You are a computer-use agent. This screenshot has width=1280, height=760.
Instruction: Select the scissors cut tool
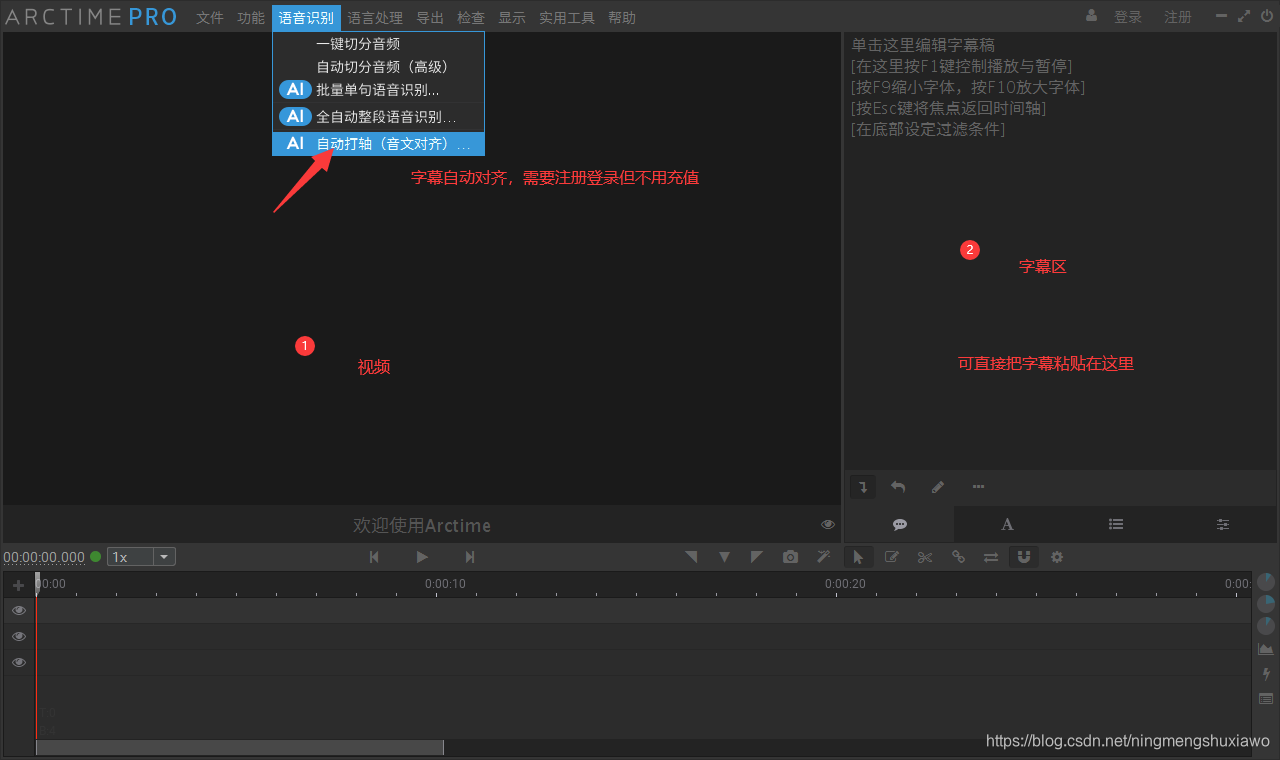pyautogui.click(x=925, y=557)
